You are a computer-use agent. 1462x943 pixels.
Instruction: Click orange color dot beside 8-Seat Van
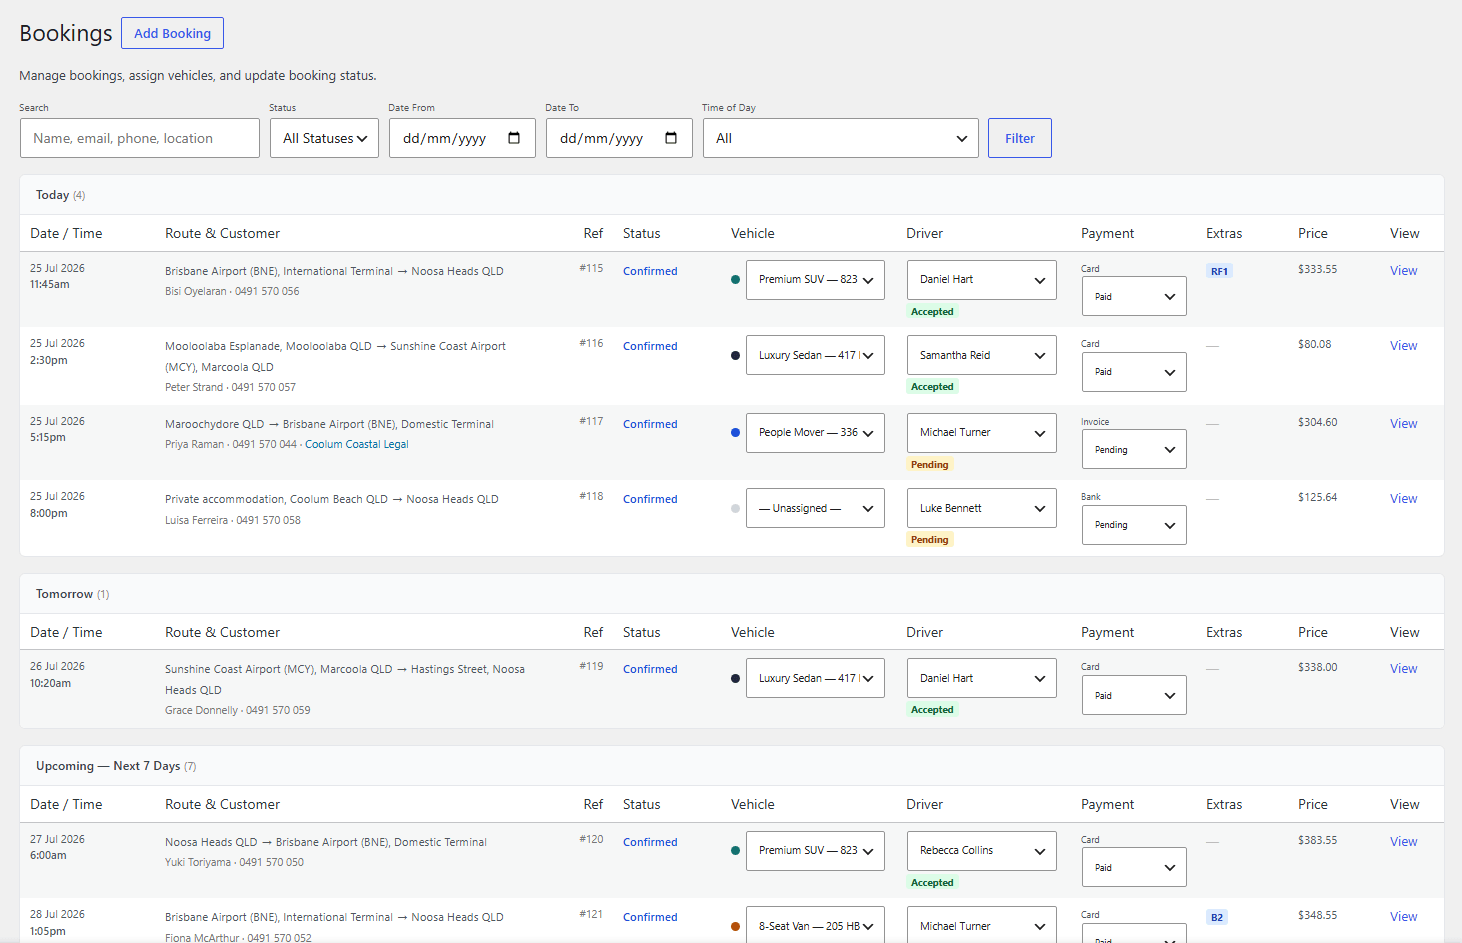(736, 926)
